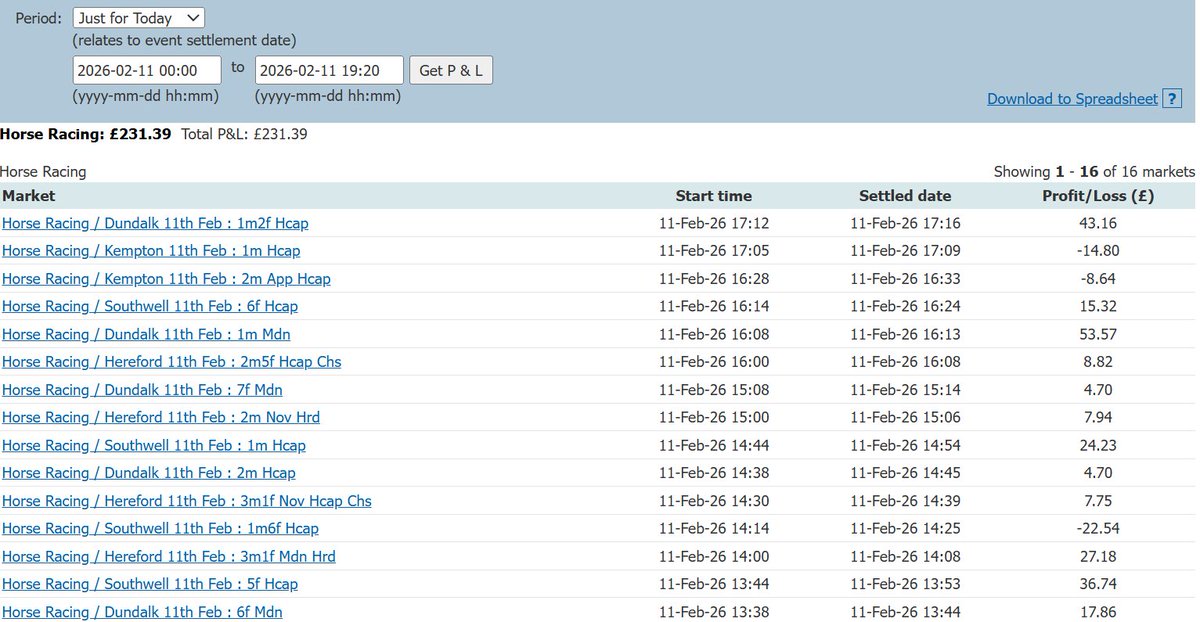Open the Dundalk 1m2f Hcap market
1200x622 pixels.
tap(155, 223)
